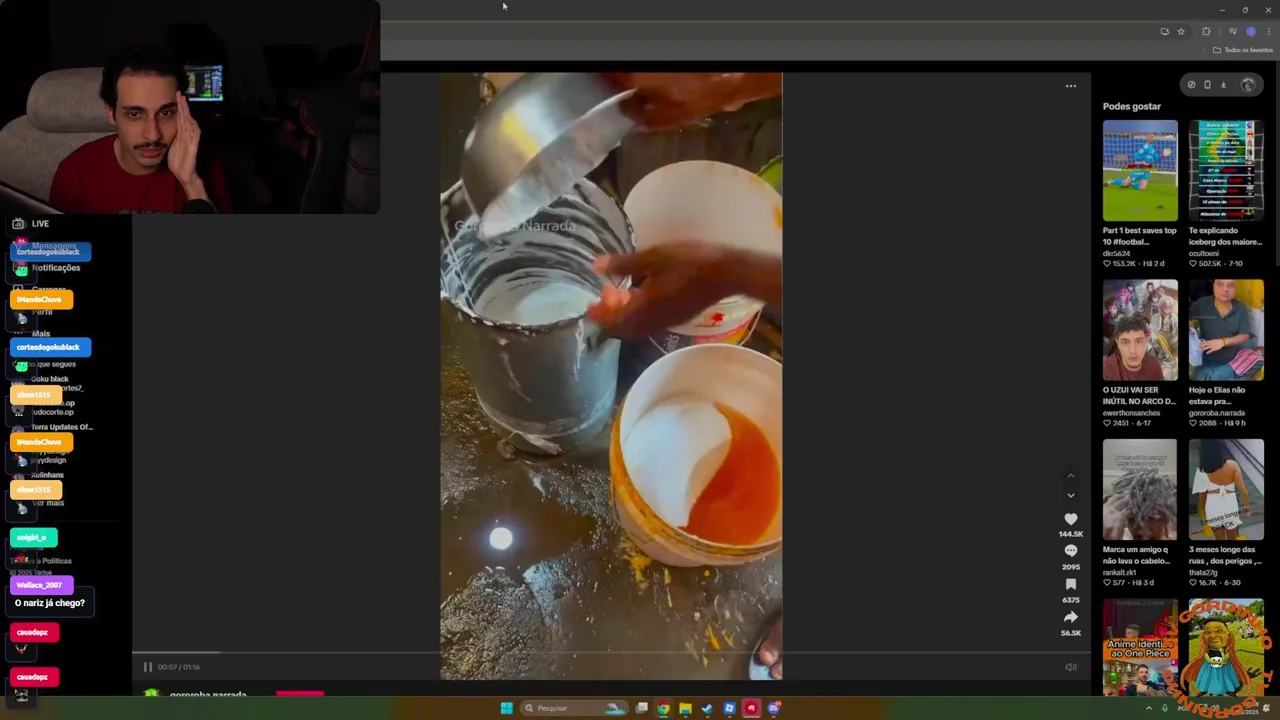Click the Chrome profile avatar in toolbar
The image size is (1280, 720).
[1250, 32]
